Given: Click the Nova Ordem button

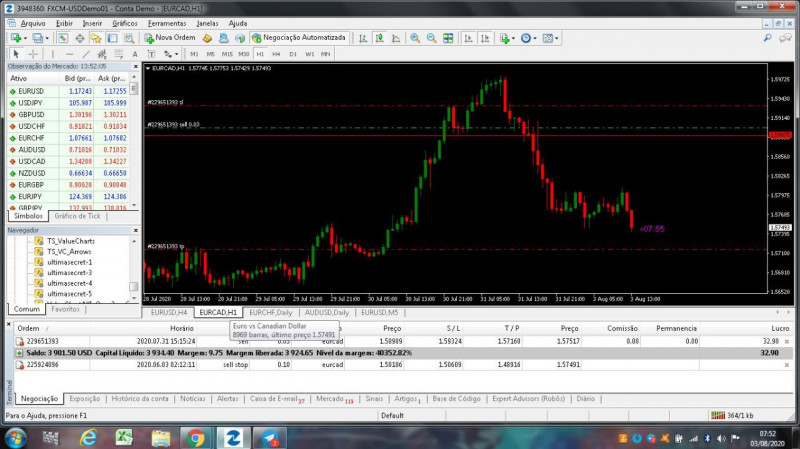Looking at the screenshot, I should [x=169, y=38].
